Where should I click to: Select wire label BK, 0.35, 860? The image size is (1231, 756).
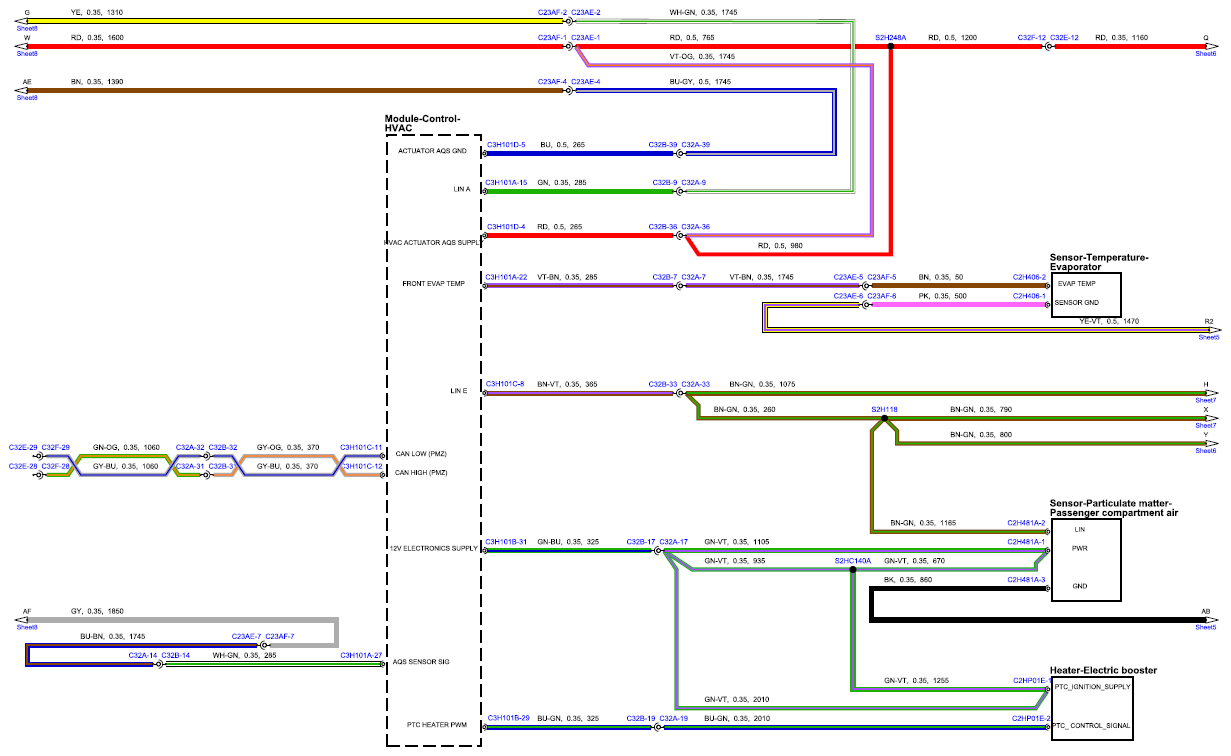(908, 579)
